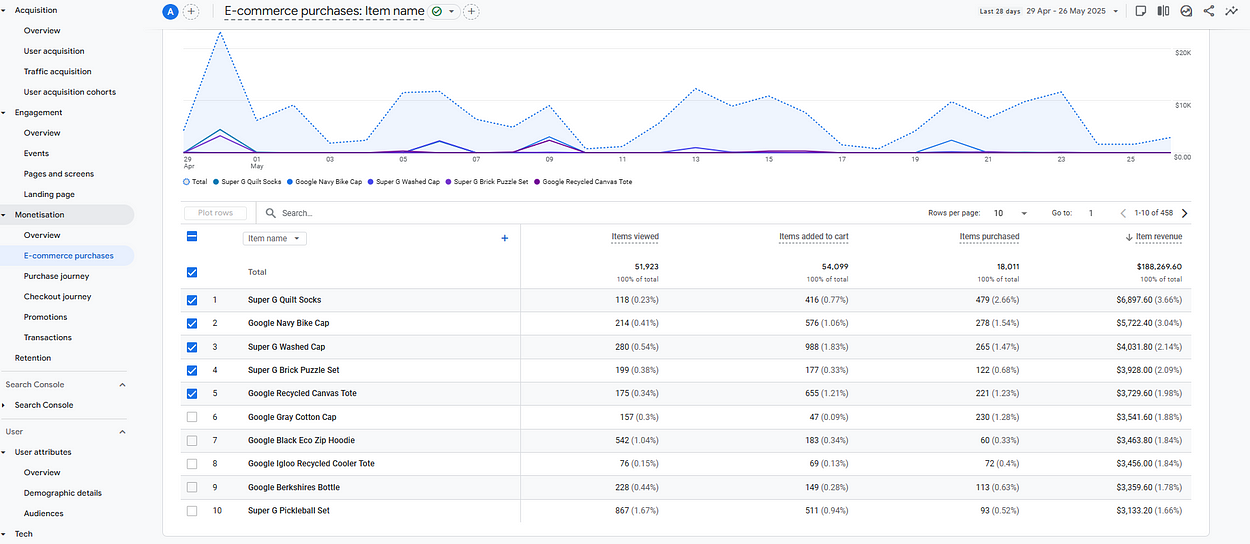Click the share report icon

point(1209,11)
